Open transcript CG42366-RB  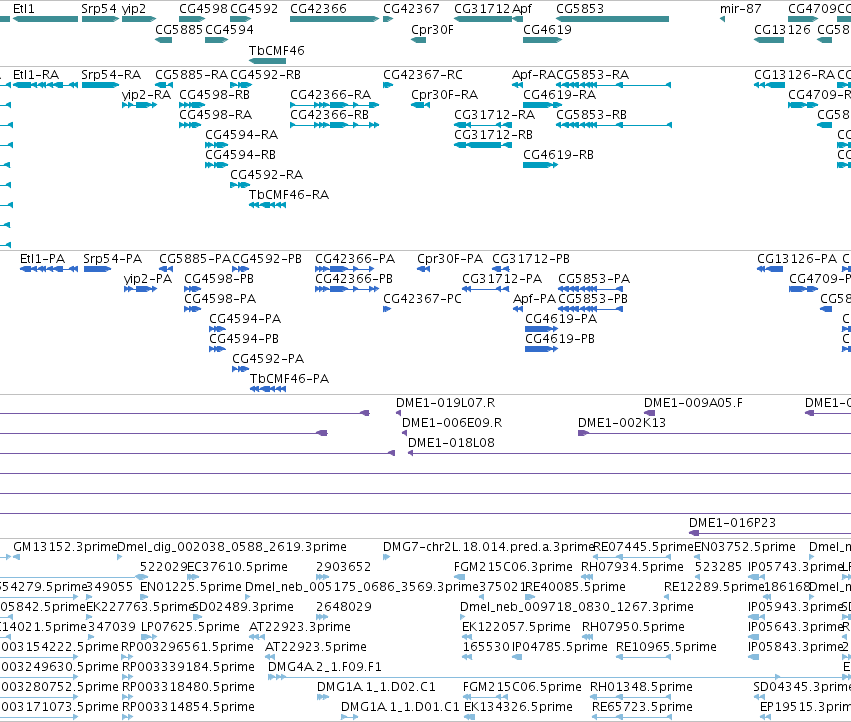(334, 125)
